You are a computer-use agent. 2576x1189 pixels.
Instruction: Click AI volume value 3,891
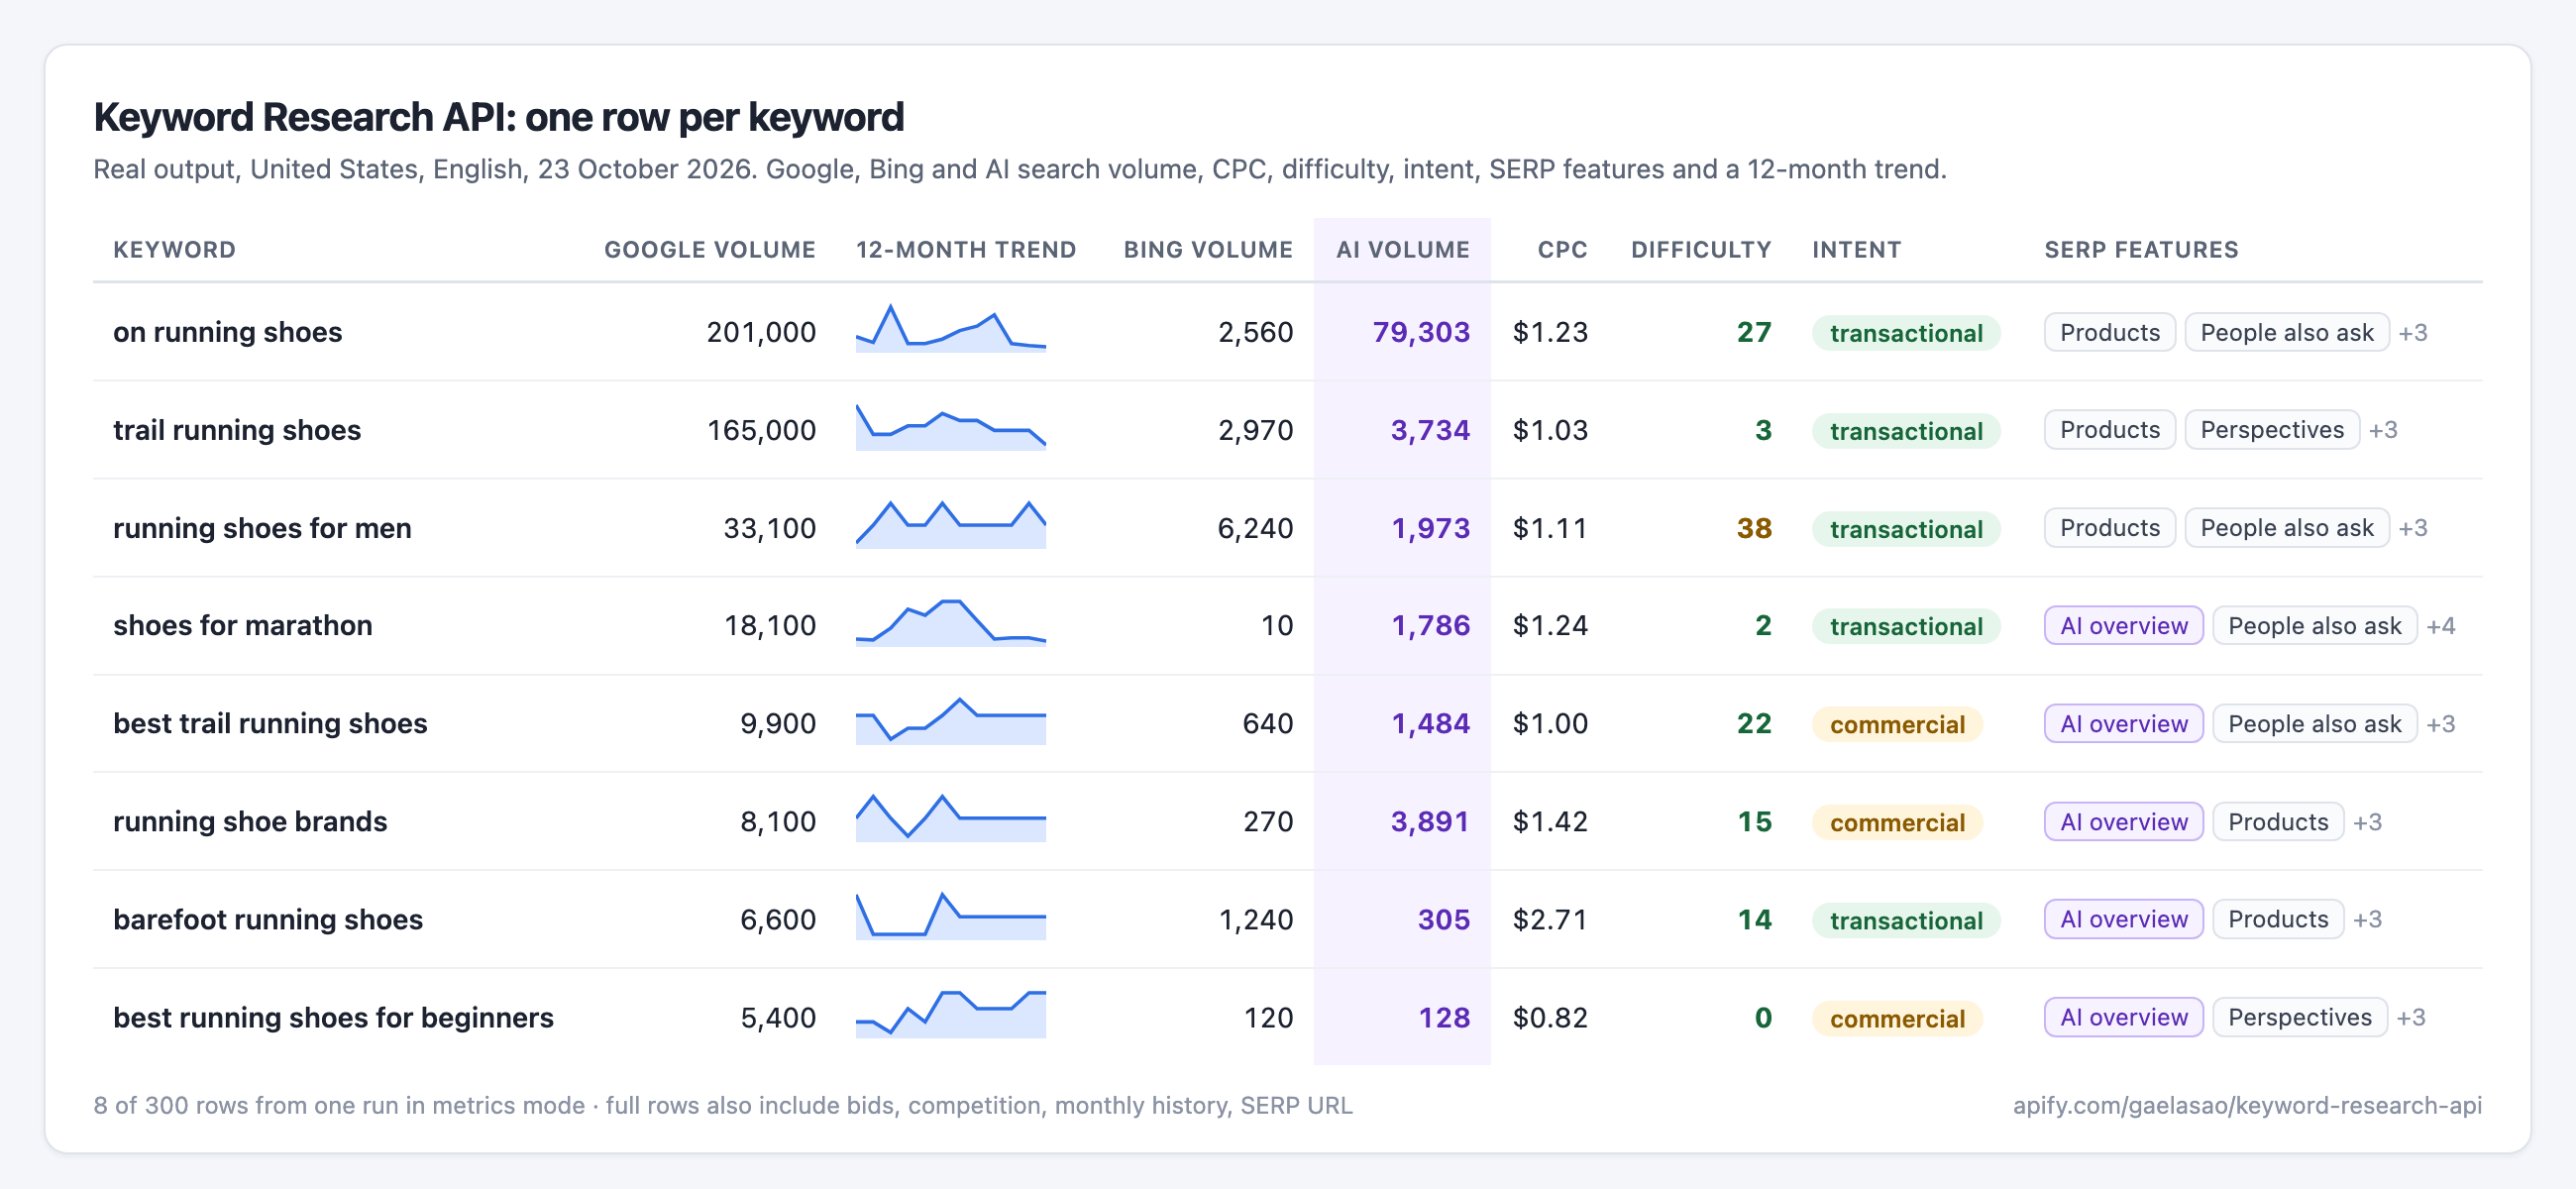coord(1429,821)
